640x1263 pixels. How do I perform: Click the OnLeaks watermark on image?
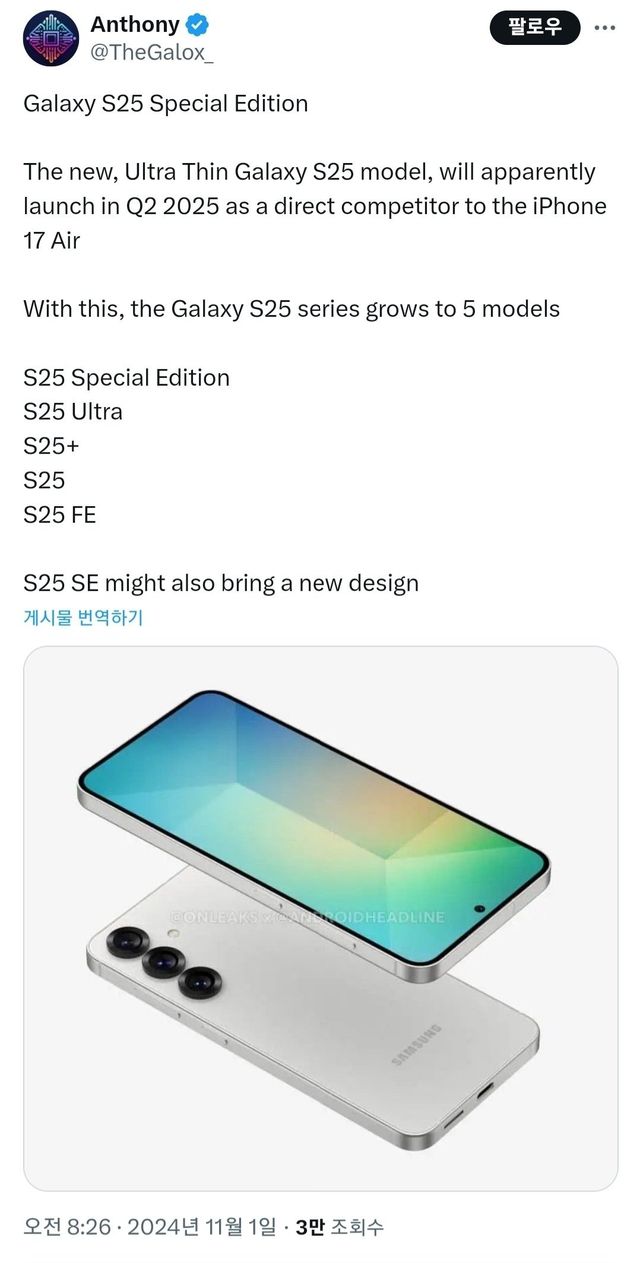click(x=309, y=916)
